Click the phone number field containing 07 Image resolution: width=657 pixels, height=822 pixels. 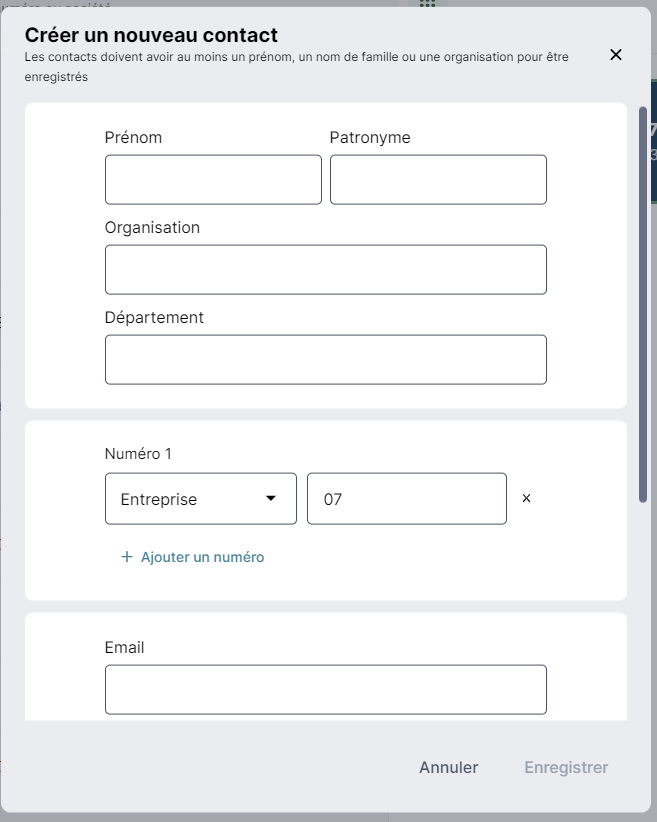(x=406, y=499)
